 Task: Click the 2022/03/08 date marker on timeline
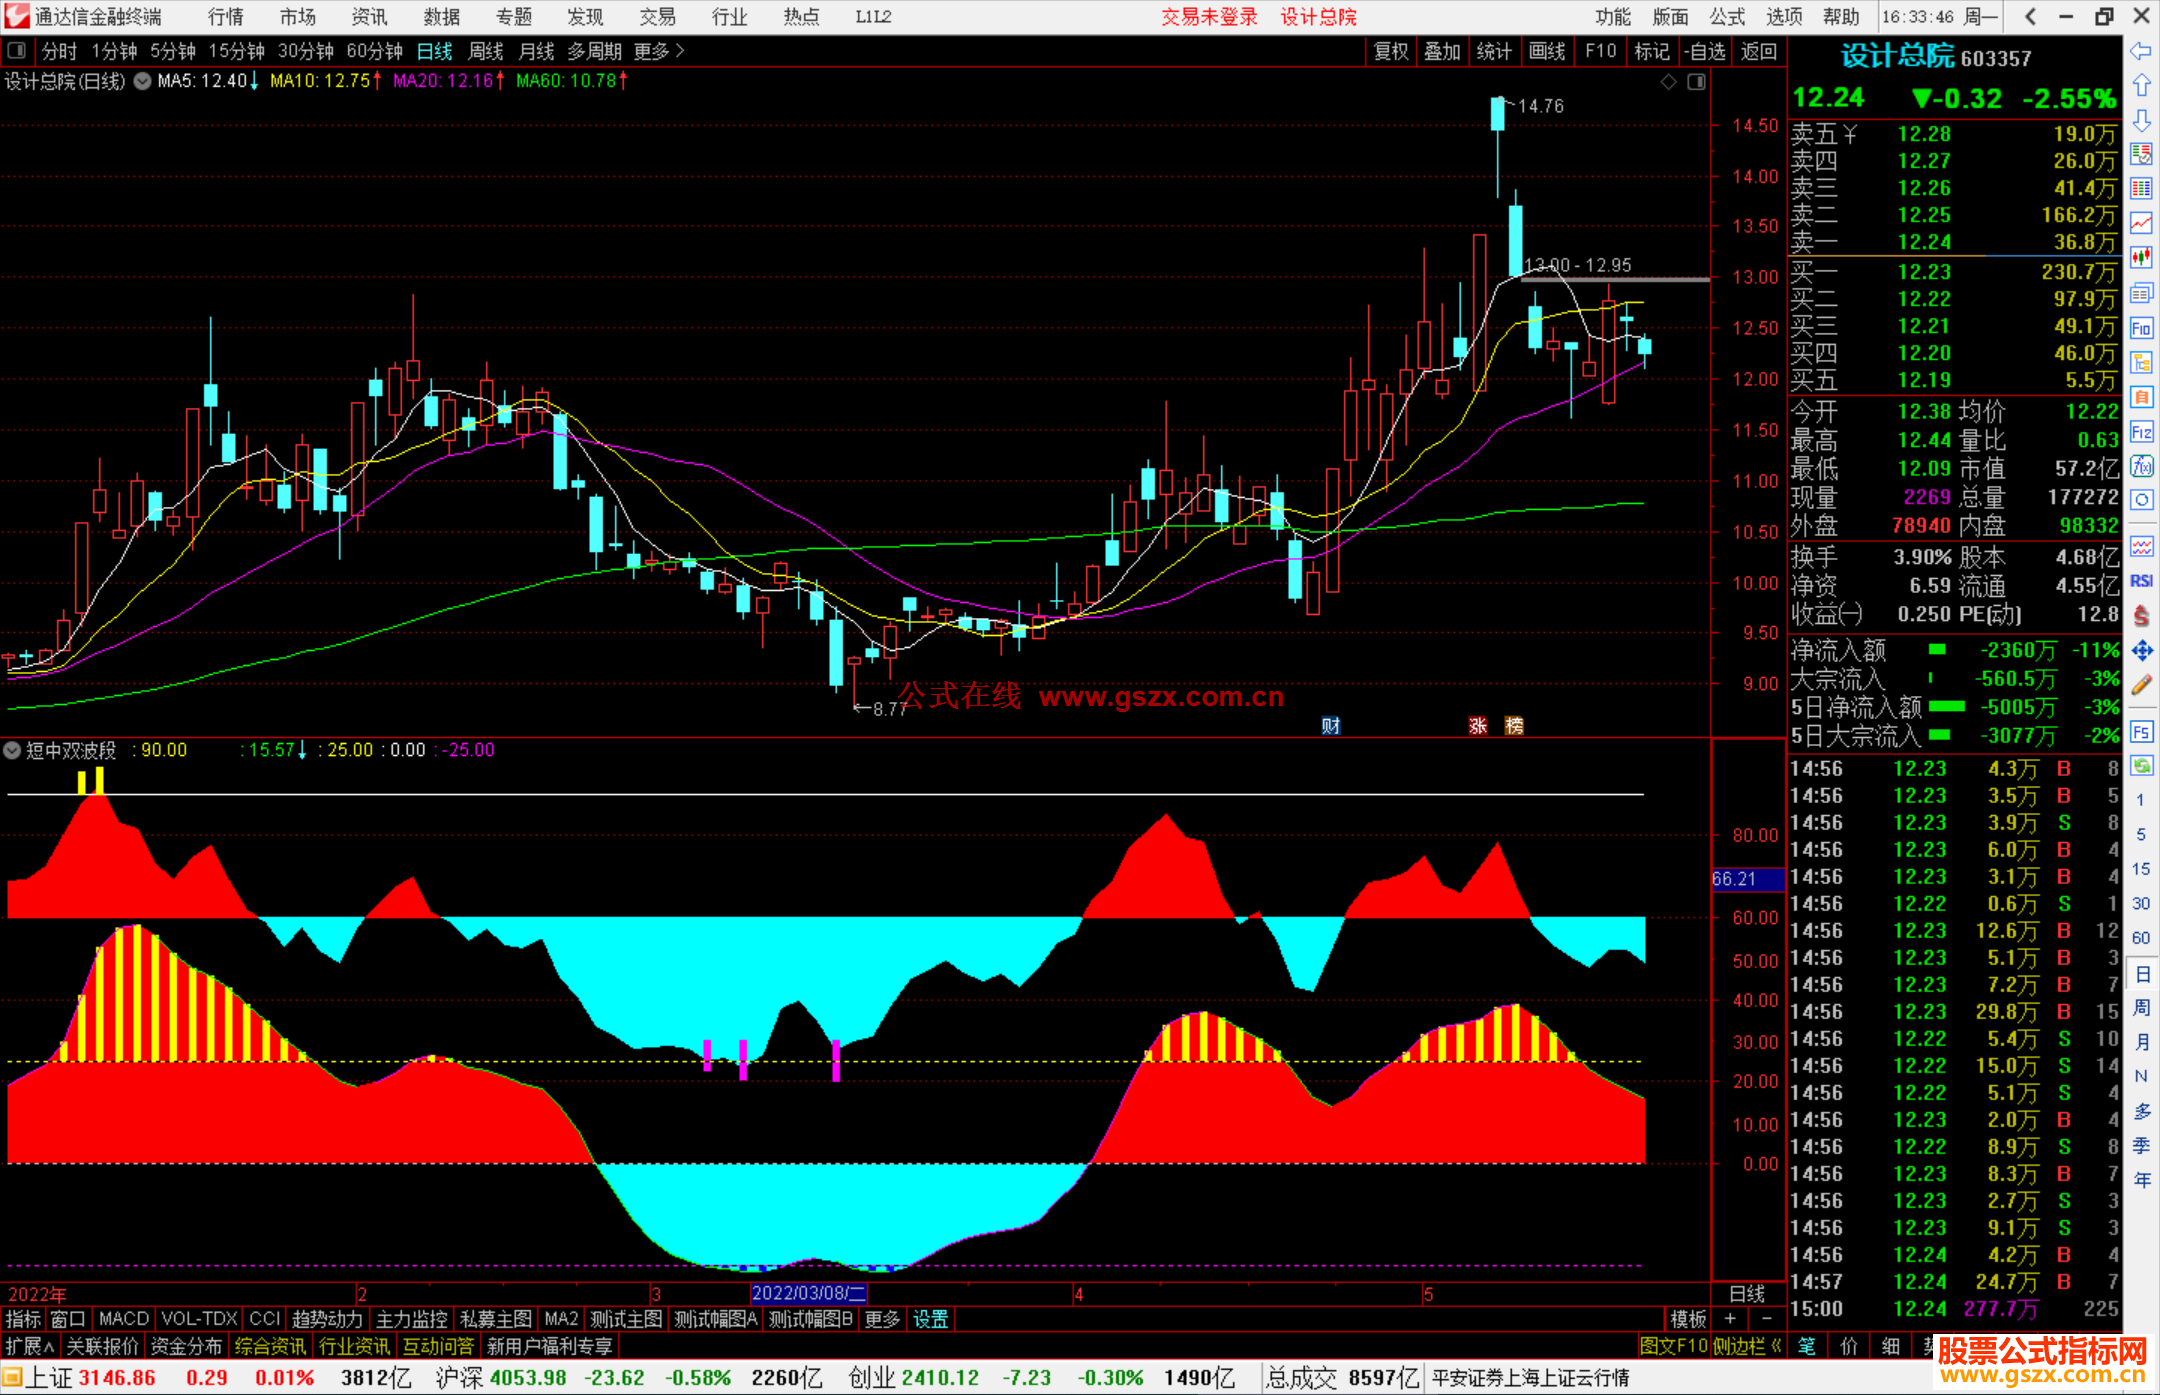(x=808, y=1293)
